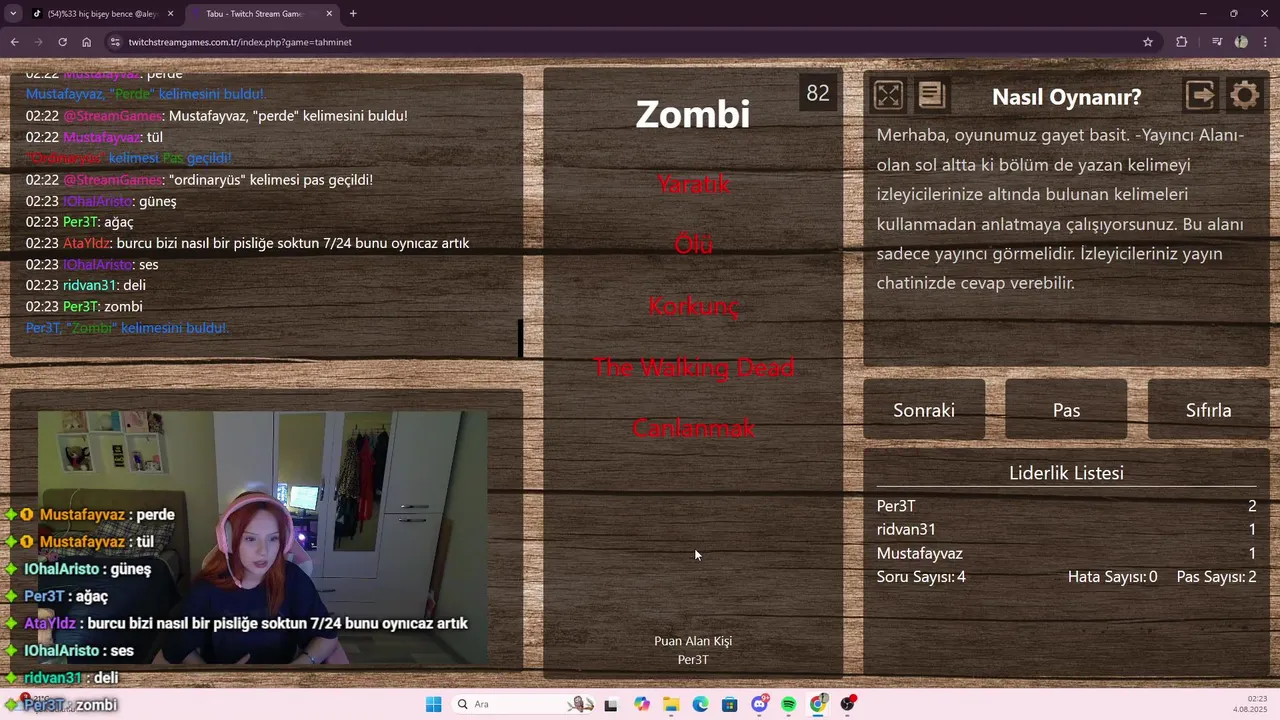Select the Tabu - Twitch Stream Games tab
1280x720 pixels.
tap(254, 14)
